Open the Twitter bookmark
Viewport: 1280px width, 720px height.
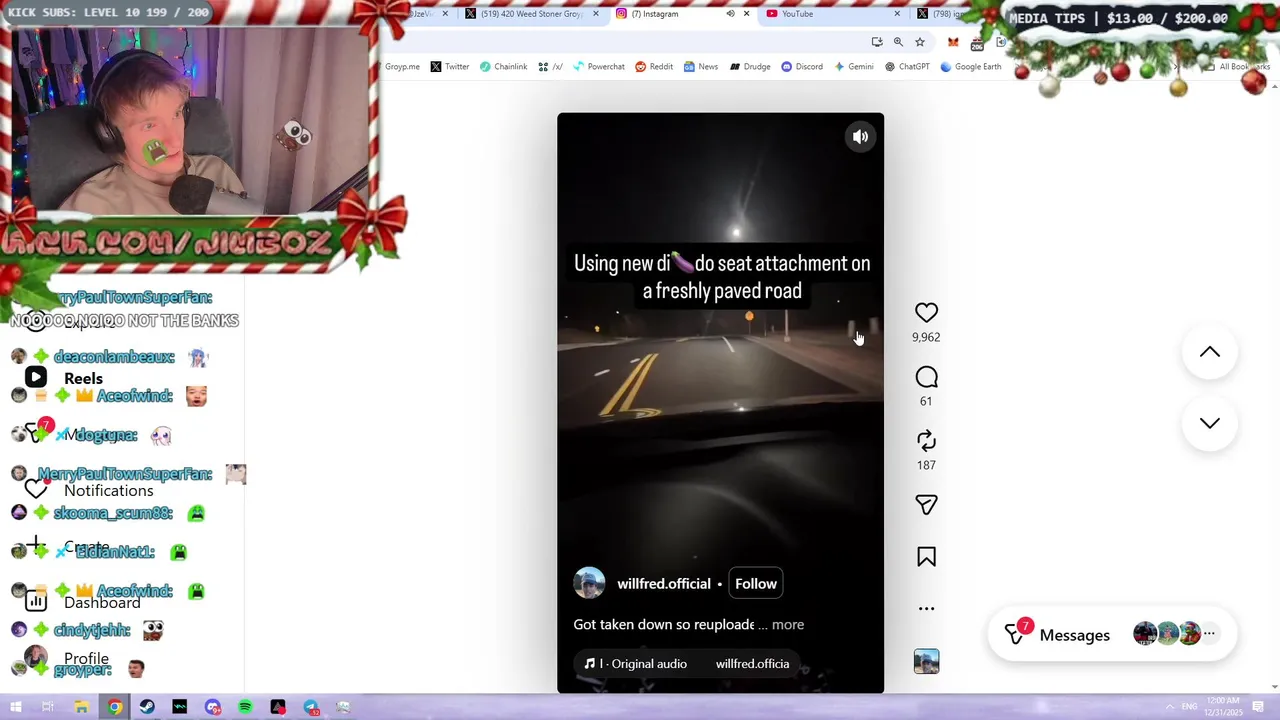pyautogui.click(x=450, y=67)
